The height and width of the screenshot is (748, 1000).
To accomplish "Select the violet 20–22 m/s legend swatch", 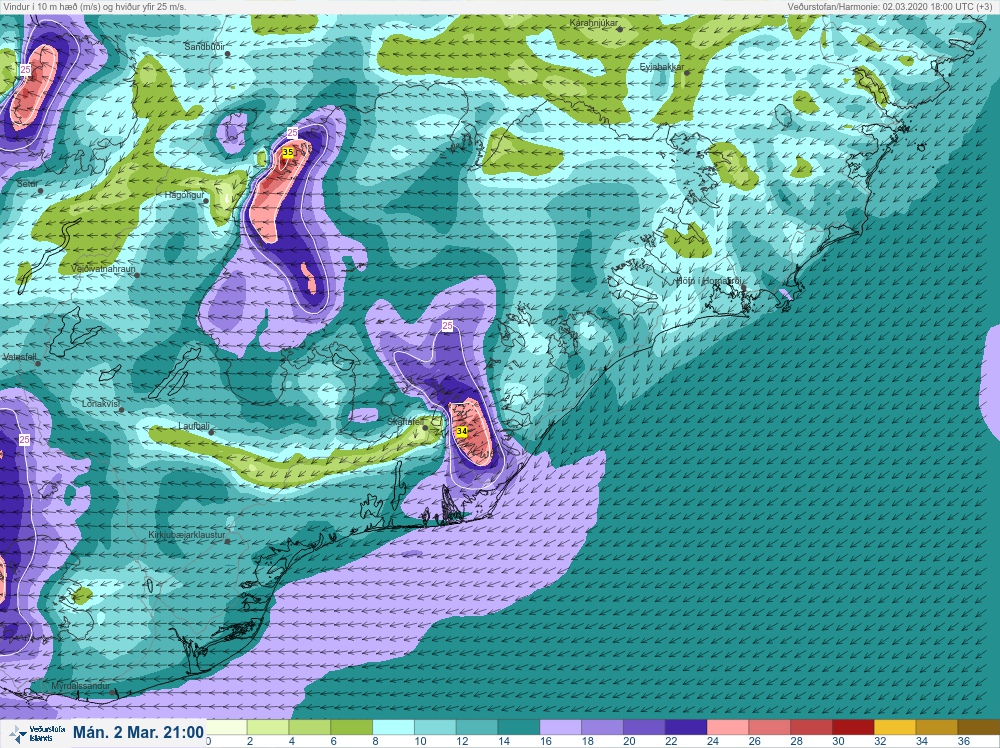I will pos(644,728).
